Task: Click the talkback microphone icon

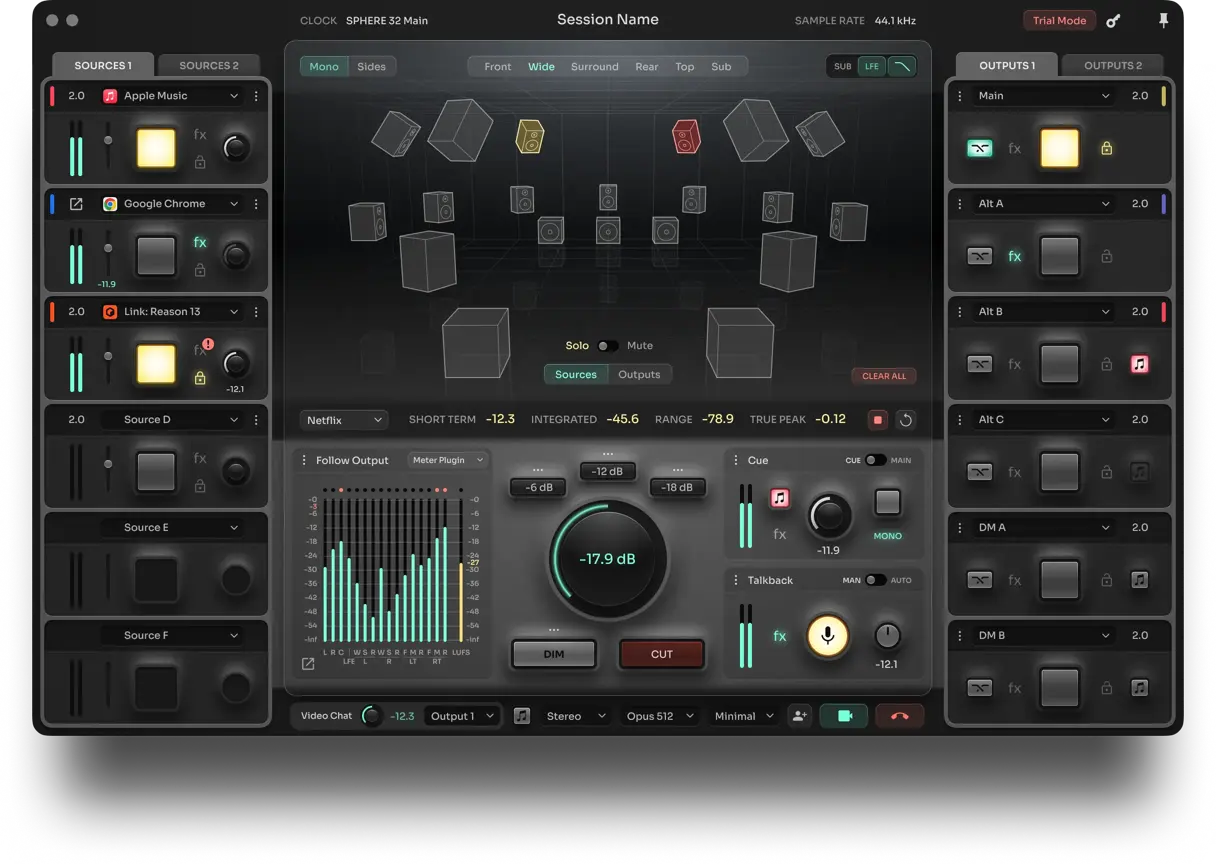Action: 827,636
